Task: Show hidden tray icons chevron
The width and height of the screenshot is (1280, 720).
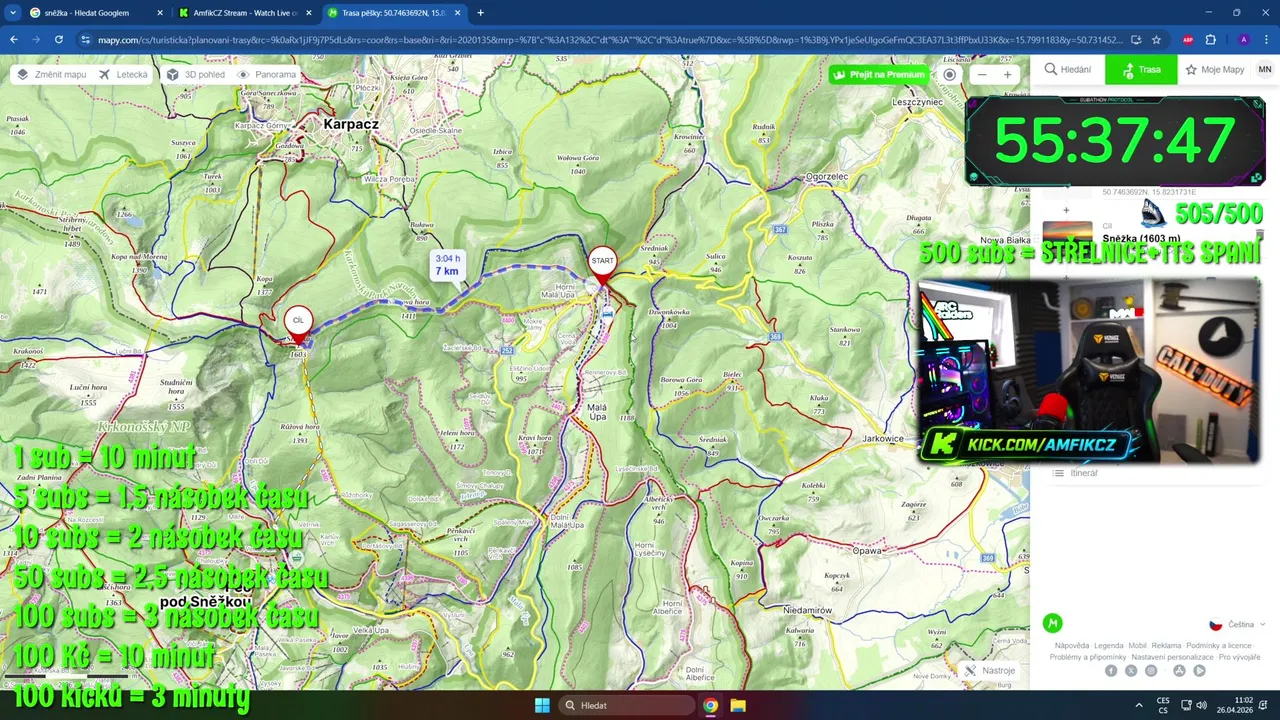Action: (x=1139, y=705)
